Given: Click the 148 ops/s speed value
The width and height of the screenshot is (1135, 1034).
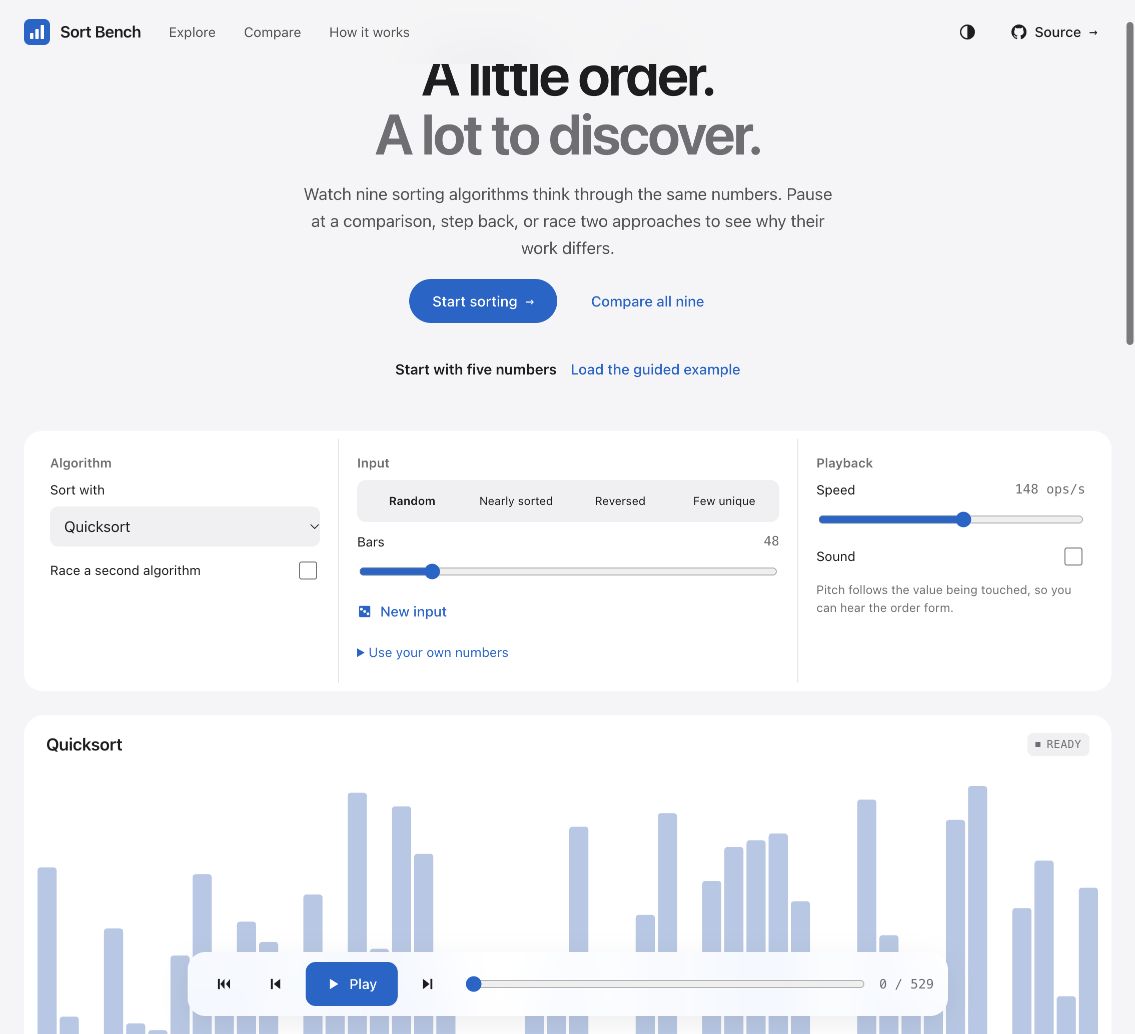Looking at the screenshot, I should [x=1050, y=489].
